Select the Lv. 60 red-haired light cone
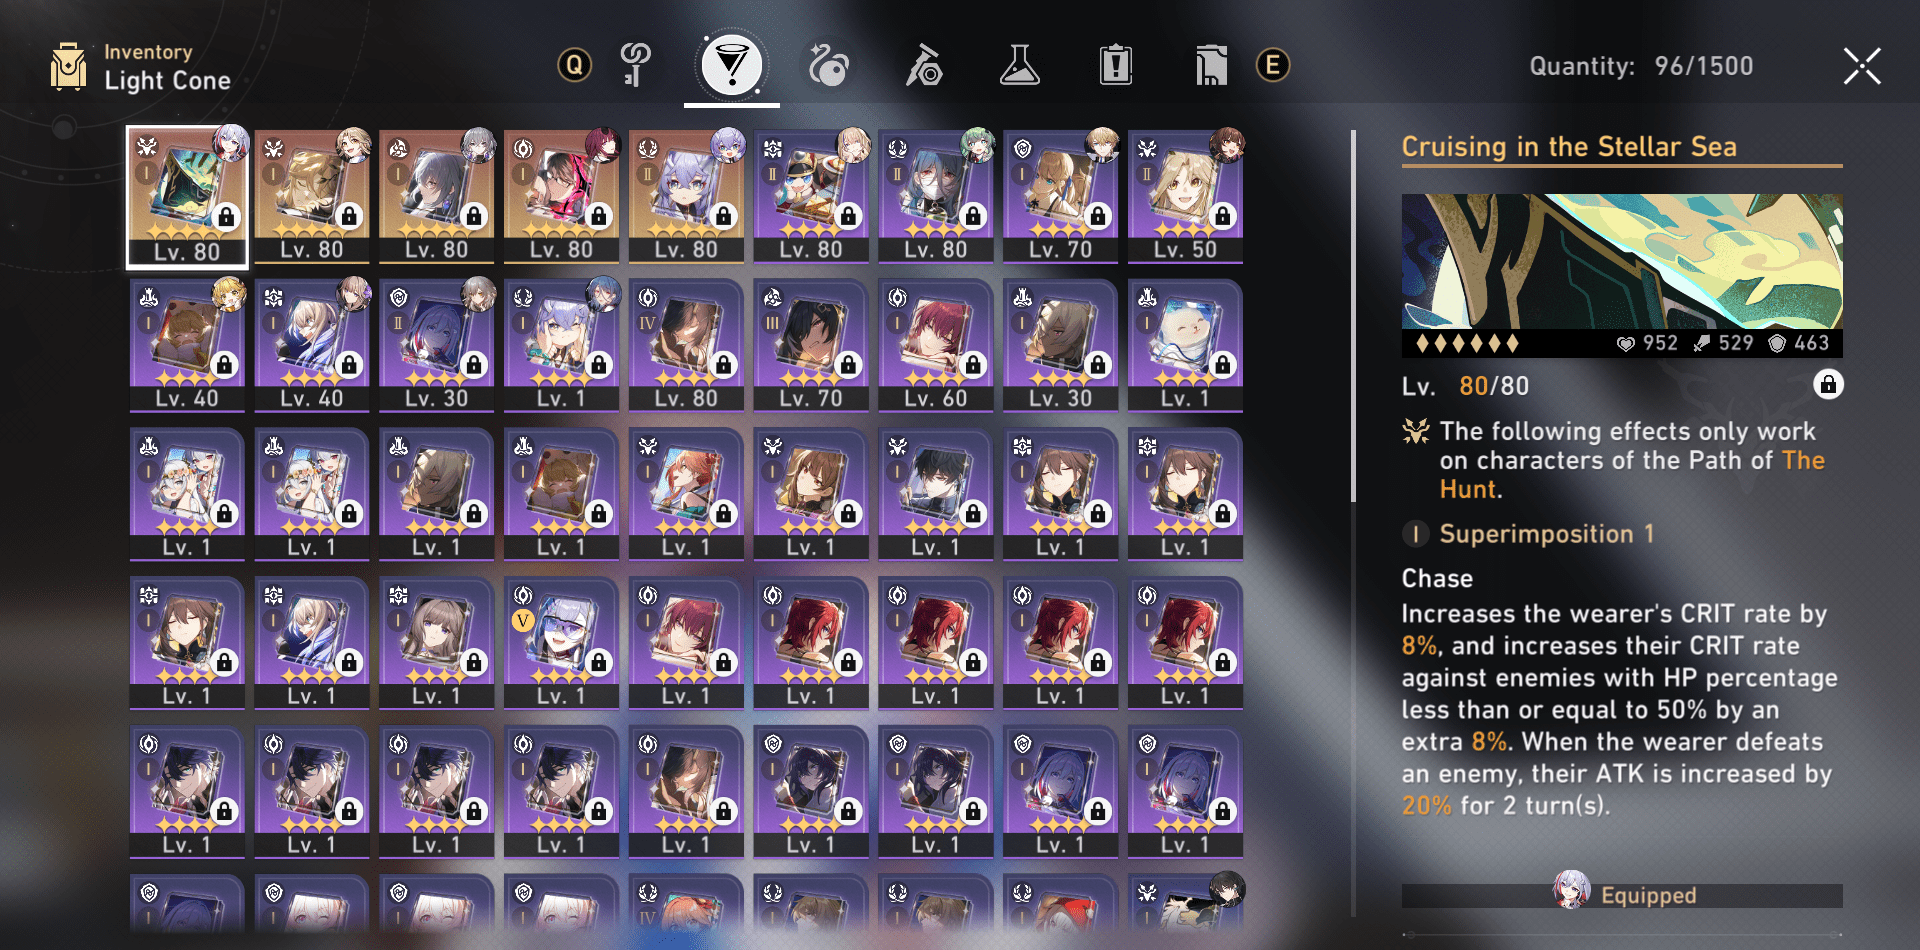Viewport: 1920px width, 950px height. (x=935, y=346)
